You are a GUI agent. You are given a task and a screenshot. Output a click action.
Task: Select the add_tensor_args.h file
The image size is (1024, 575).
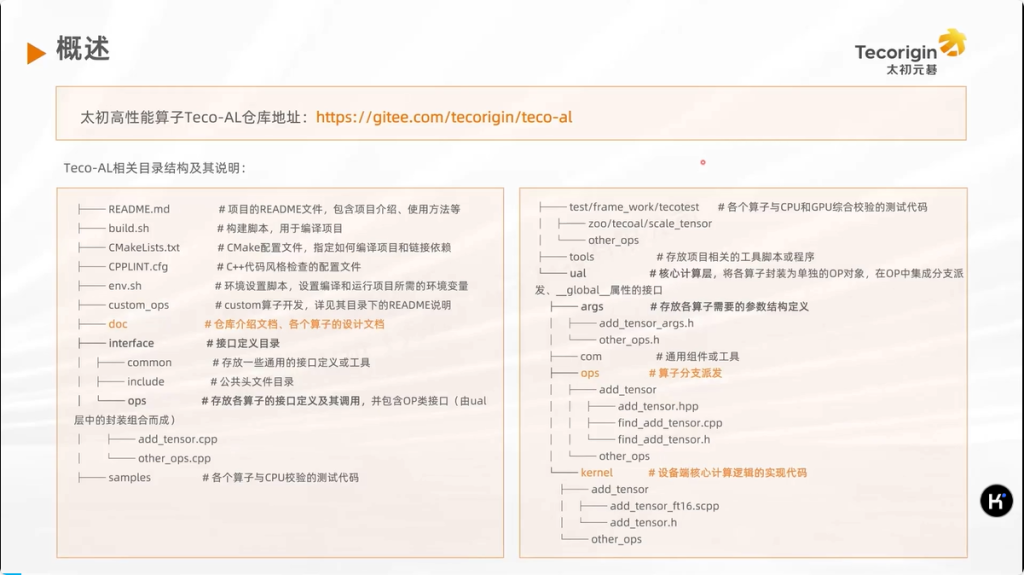[x=646, y=323]
